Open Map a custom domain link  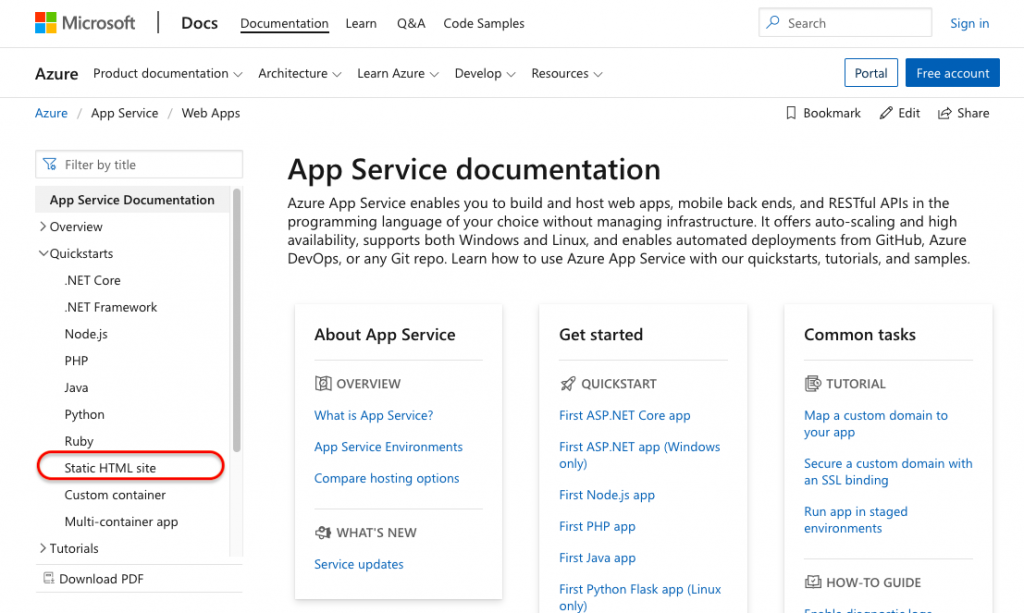(876, 424)
